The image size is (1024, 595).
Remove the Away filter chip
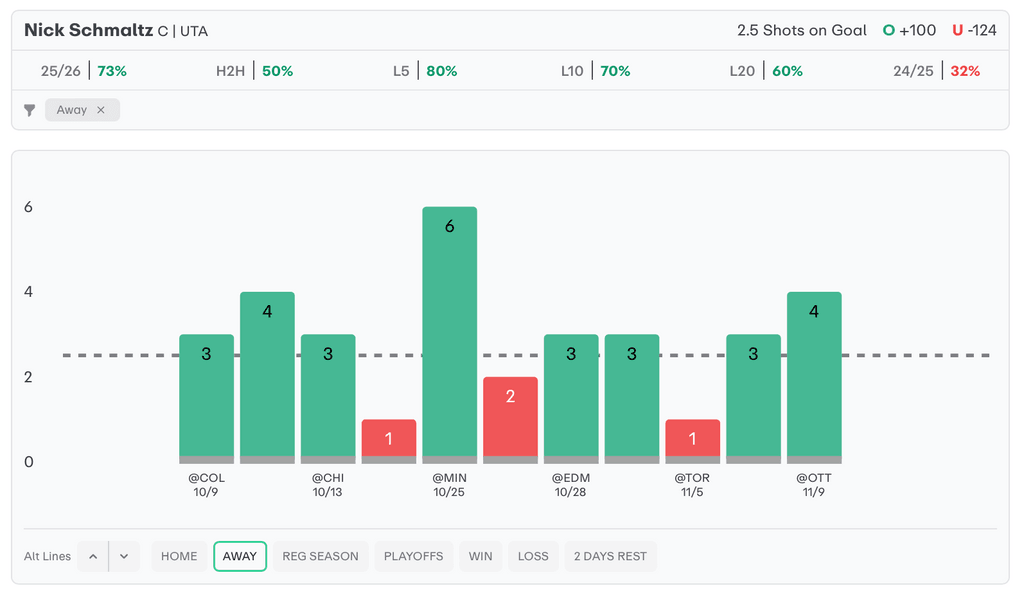coord(101,110)
